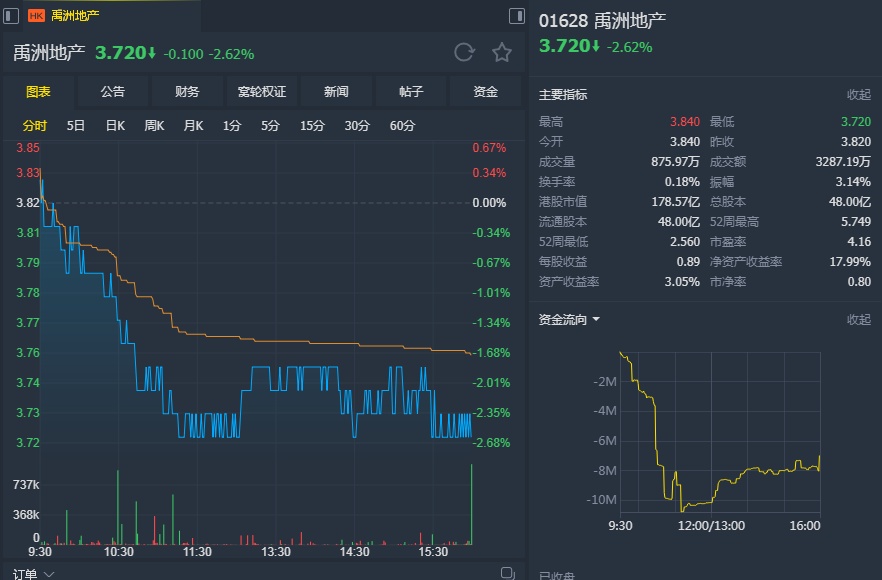Expand the 订单 dropdown

click(49, 574)
